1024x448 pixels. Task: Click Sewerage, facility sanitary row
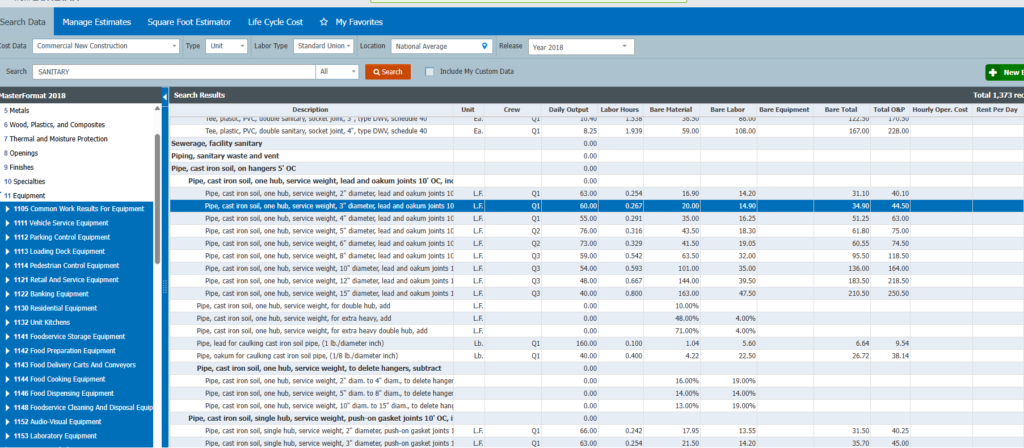click(x=596, y=143)
